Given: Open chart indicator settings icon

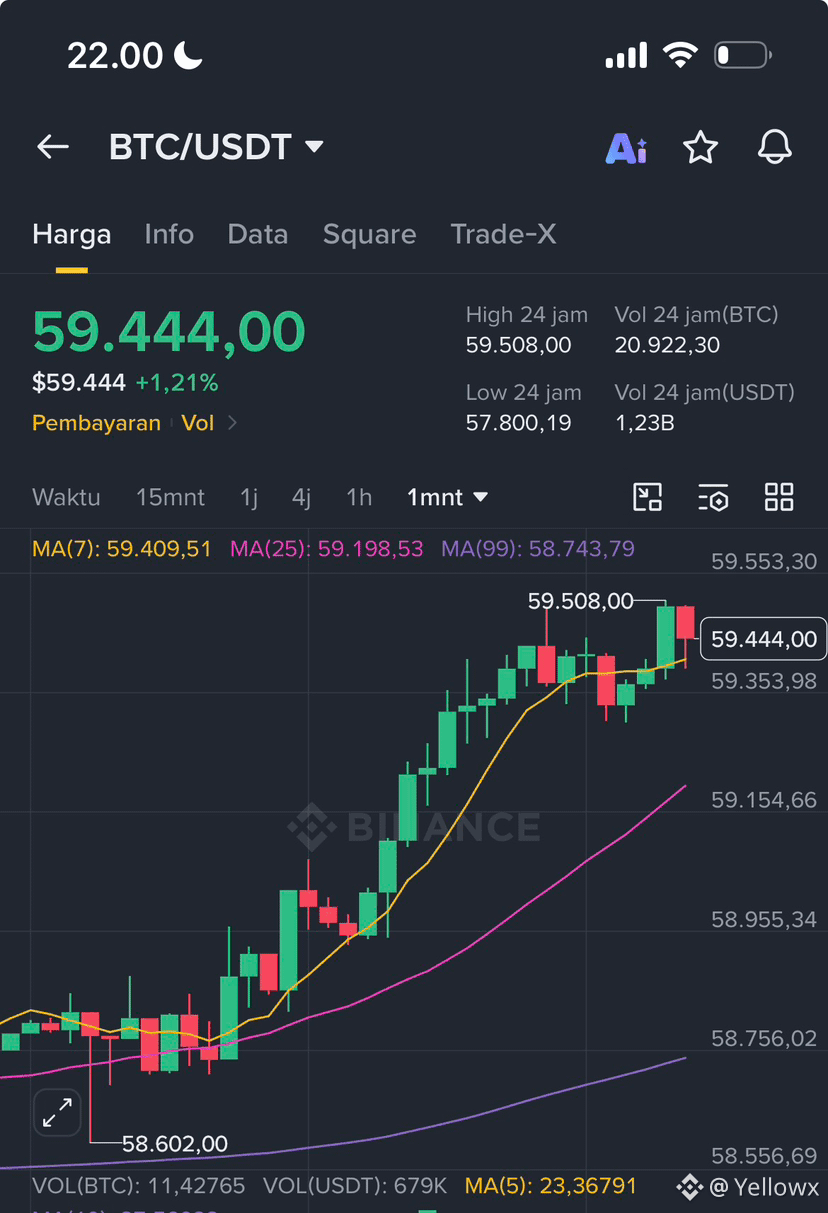Looking at the screenshot, I should coord(713,497).
